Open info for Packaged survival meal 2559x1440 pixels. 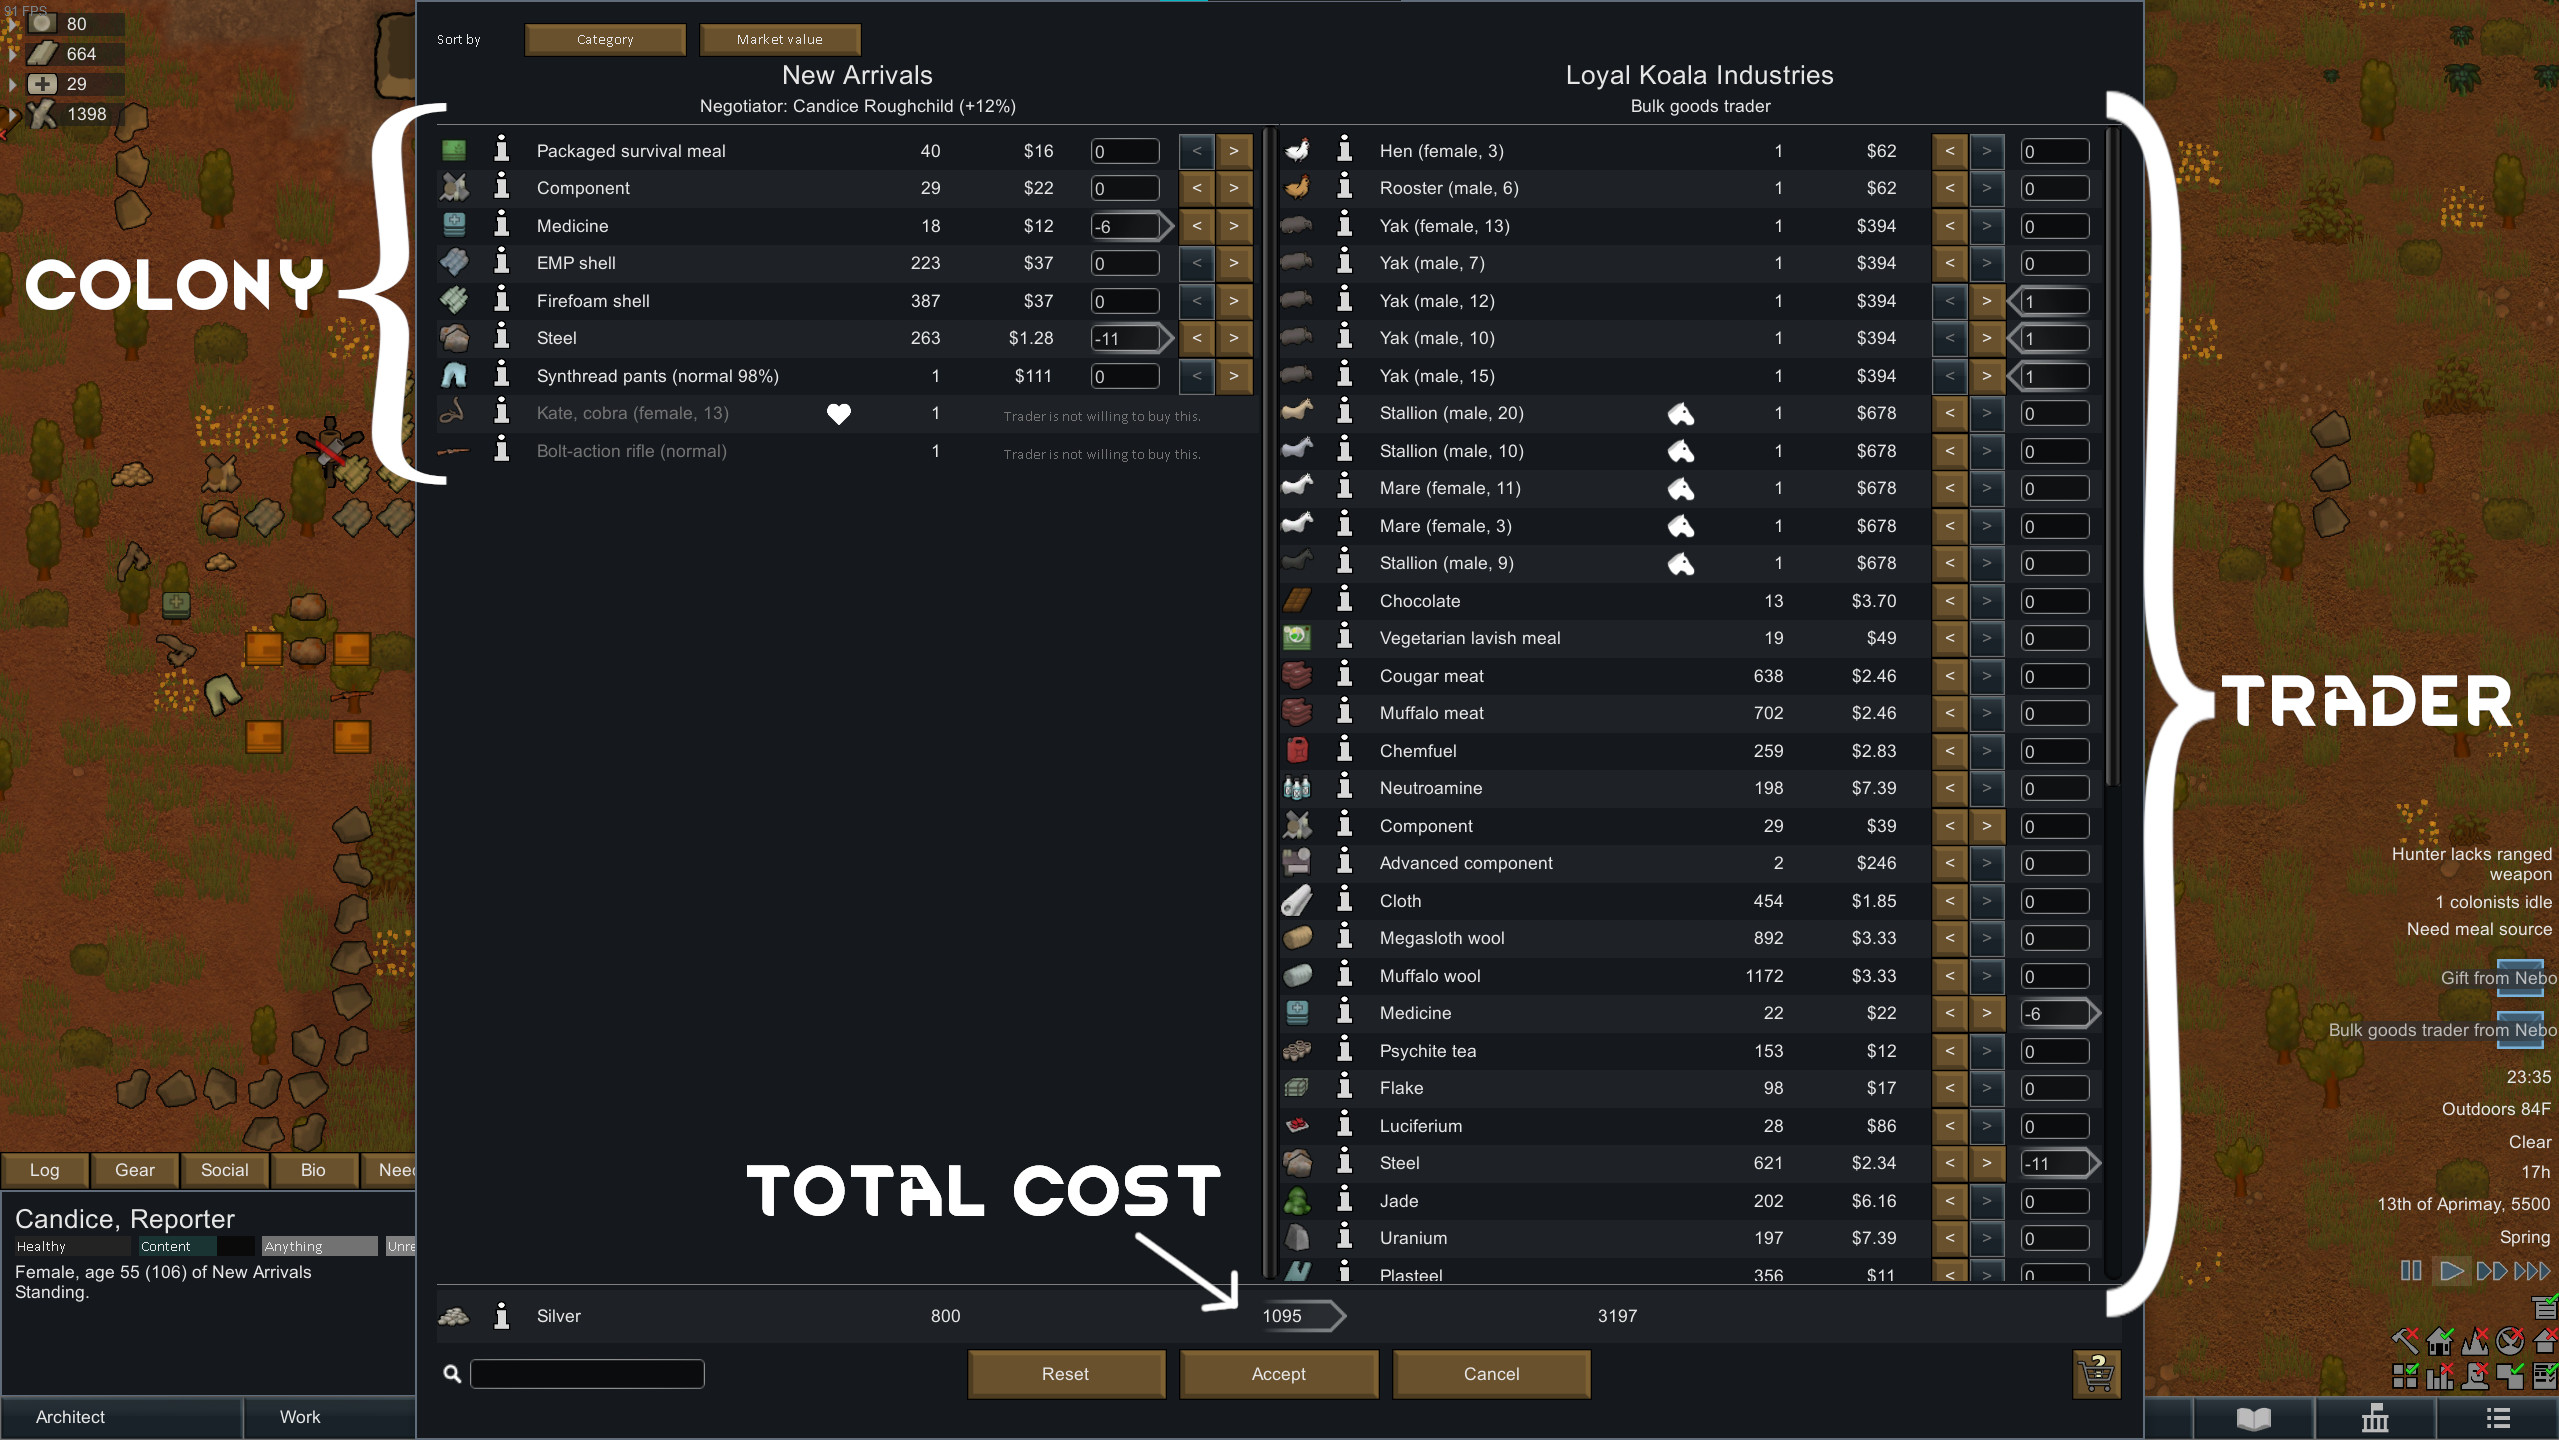502,150
